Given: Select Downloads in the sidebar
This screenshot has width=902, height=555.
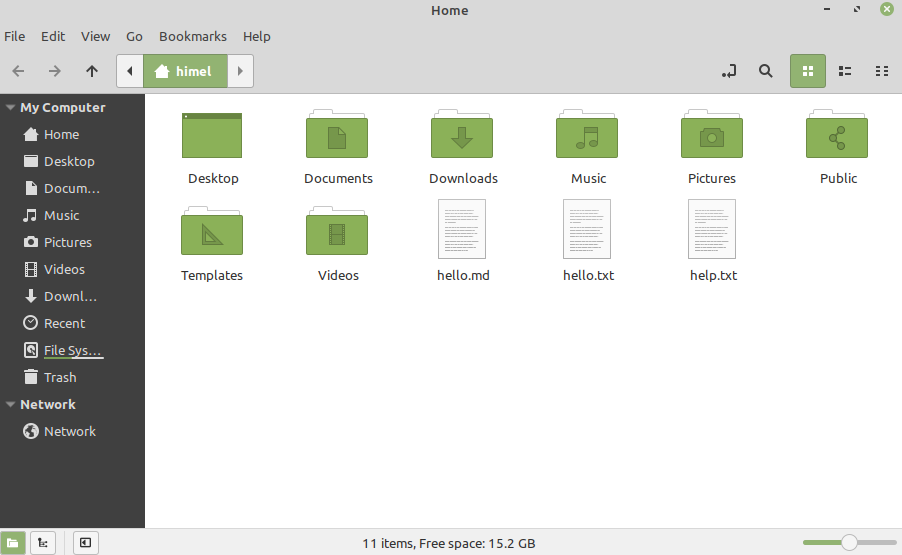Looking at the screenshot, I should (72, 297).
